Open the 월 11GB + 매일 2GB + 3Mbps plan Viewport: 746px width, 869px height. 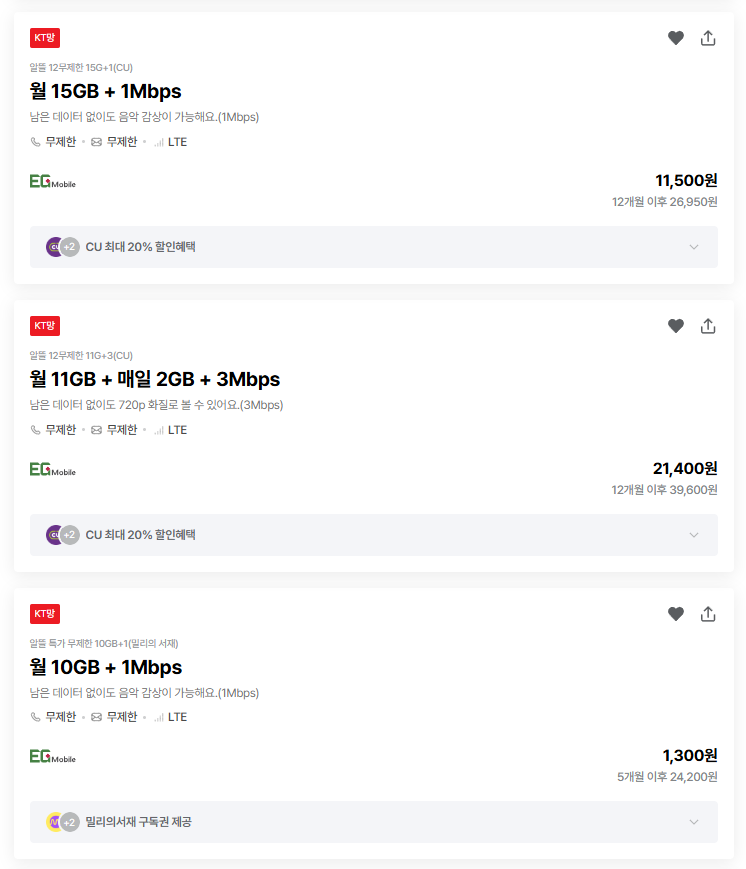click(155, 380)
